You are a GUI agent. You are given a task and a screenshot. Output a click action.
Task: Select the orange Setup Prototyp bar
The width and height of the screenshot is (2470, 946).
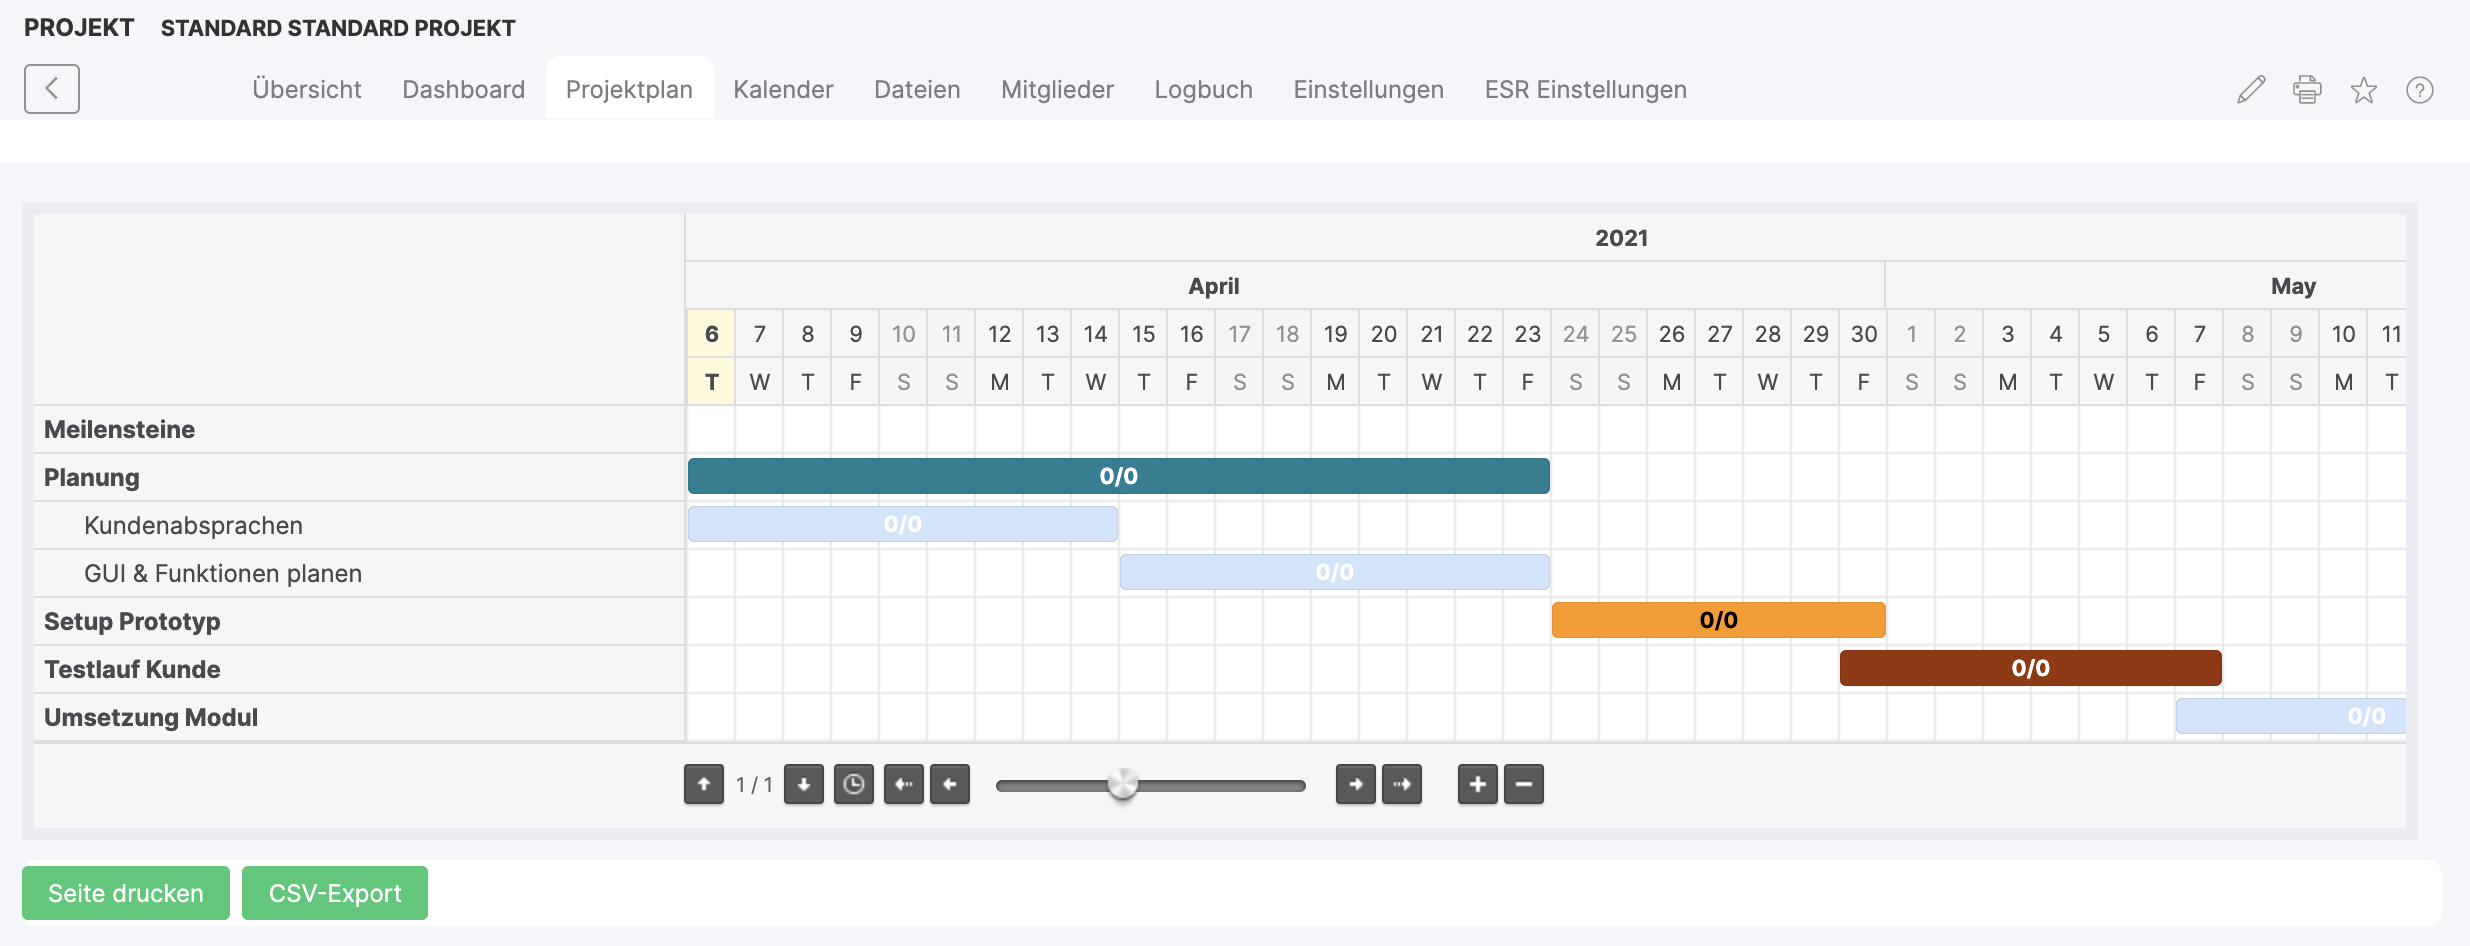[1718, 620]
